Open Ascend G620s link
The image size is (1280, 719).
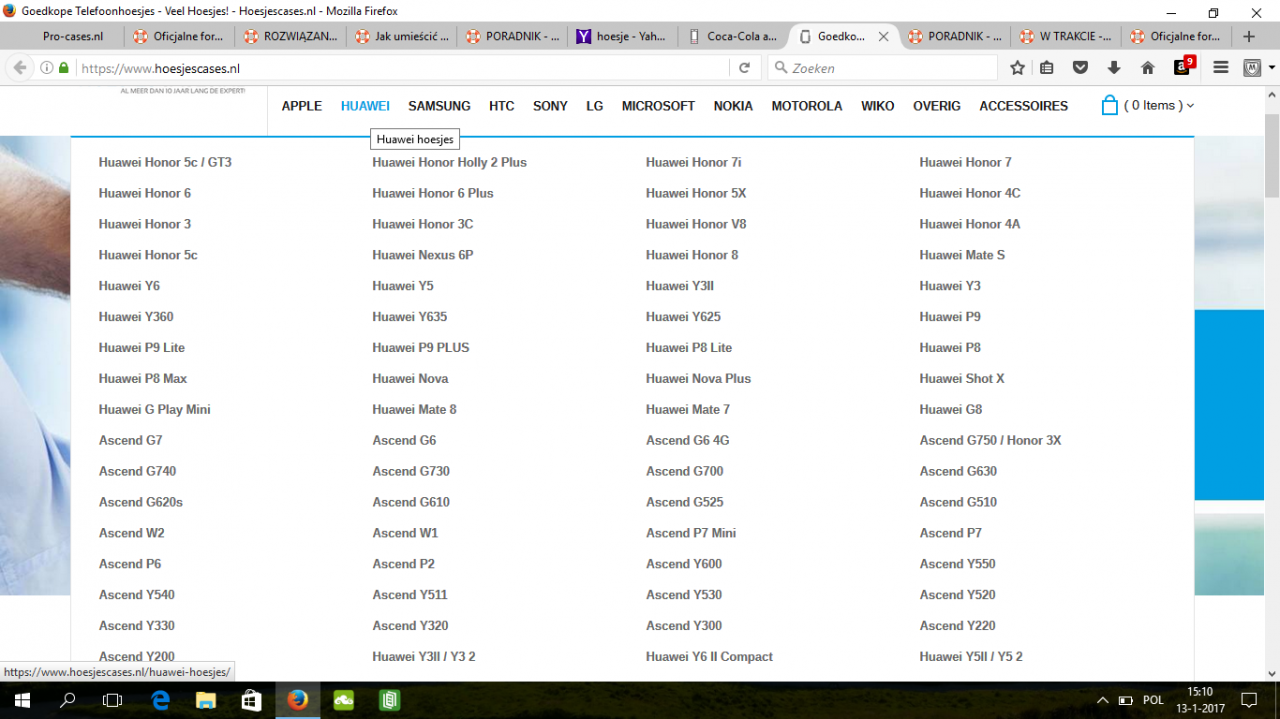coord(141,503)
